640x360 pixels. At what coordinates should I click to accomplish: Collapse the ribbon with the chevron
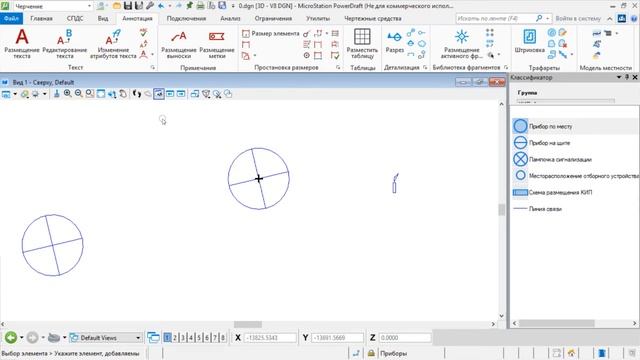609,19
